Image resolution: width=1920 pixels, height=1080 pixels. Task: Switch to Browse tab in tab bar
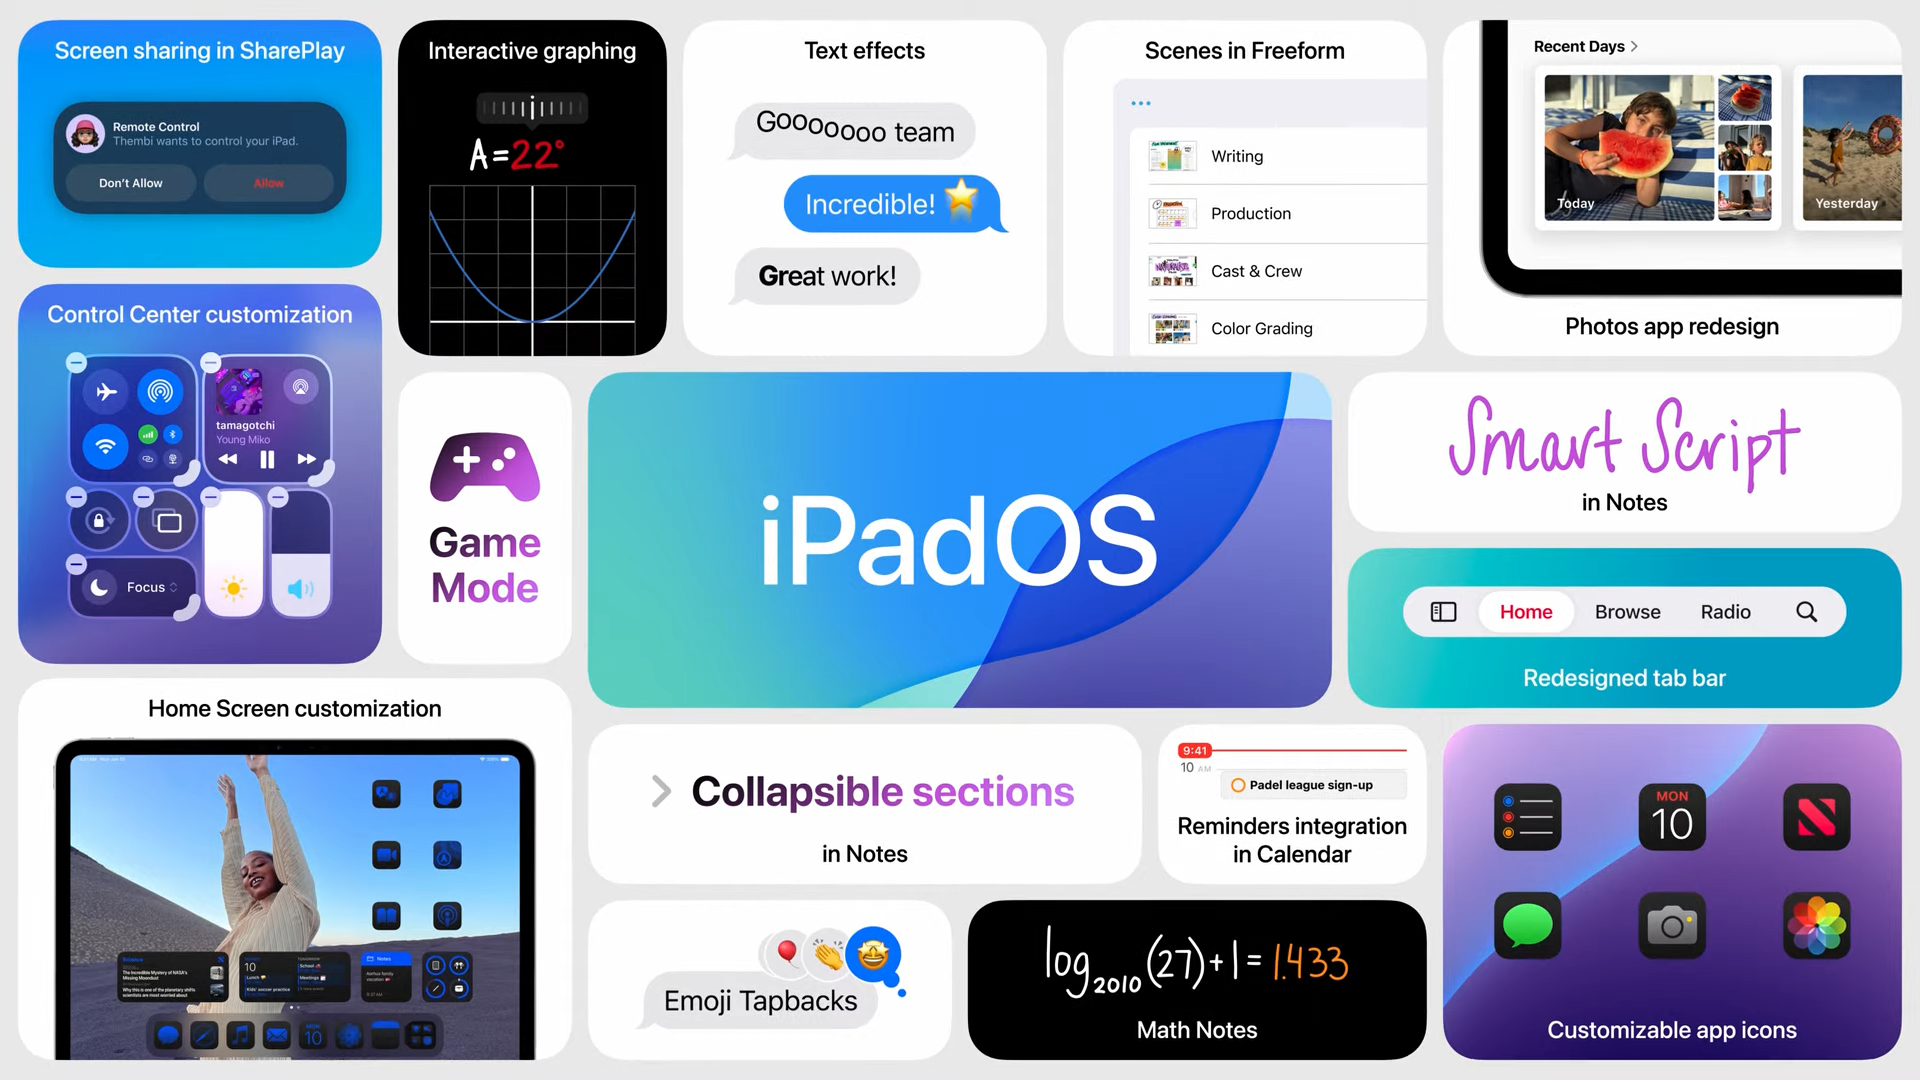(1626, 611)
